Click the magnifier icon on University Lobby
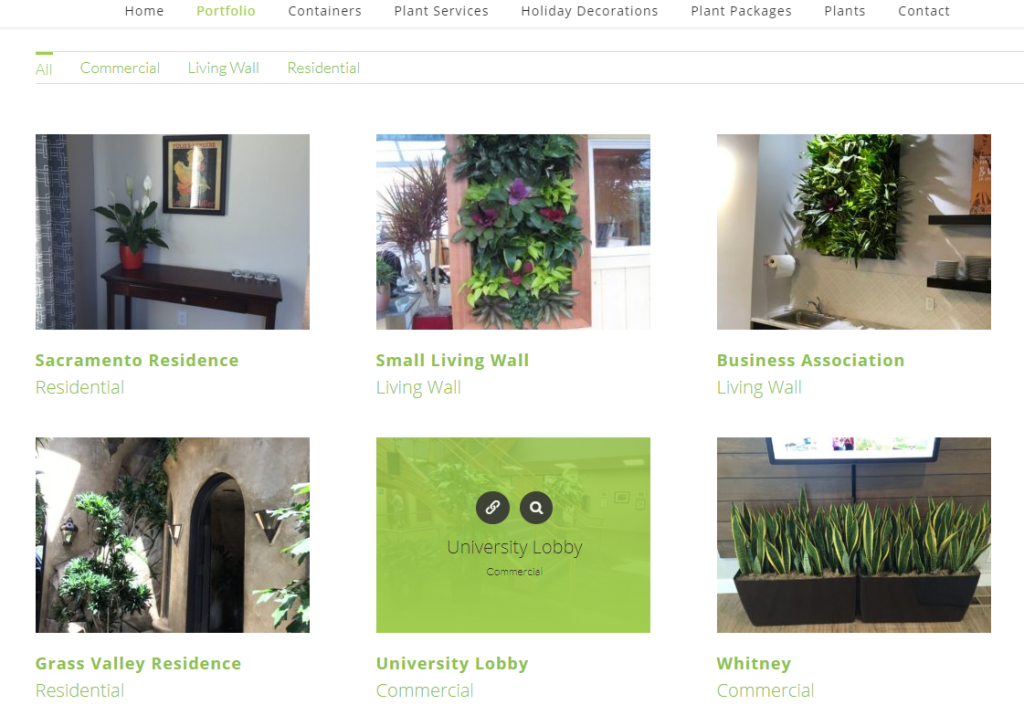 pos(536,507)
